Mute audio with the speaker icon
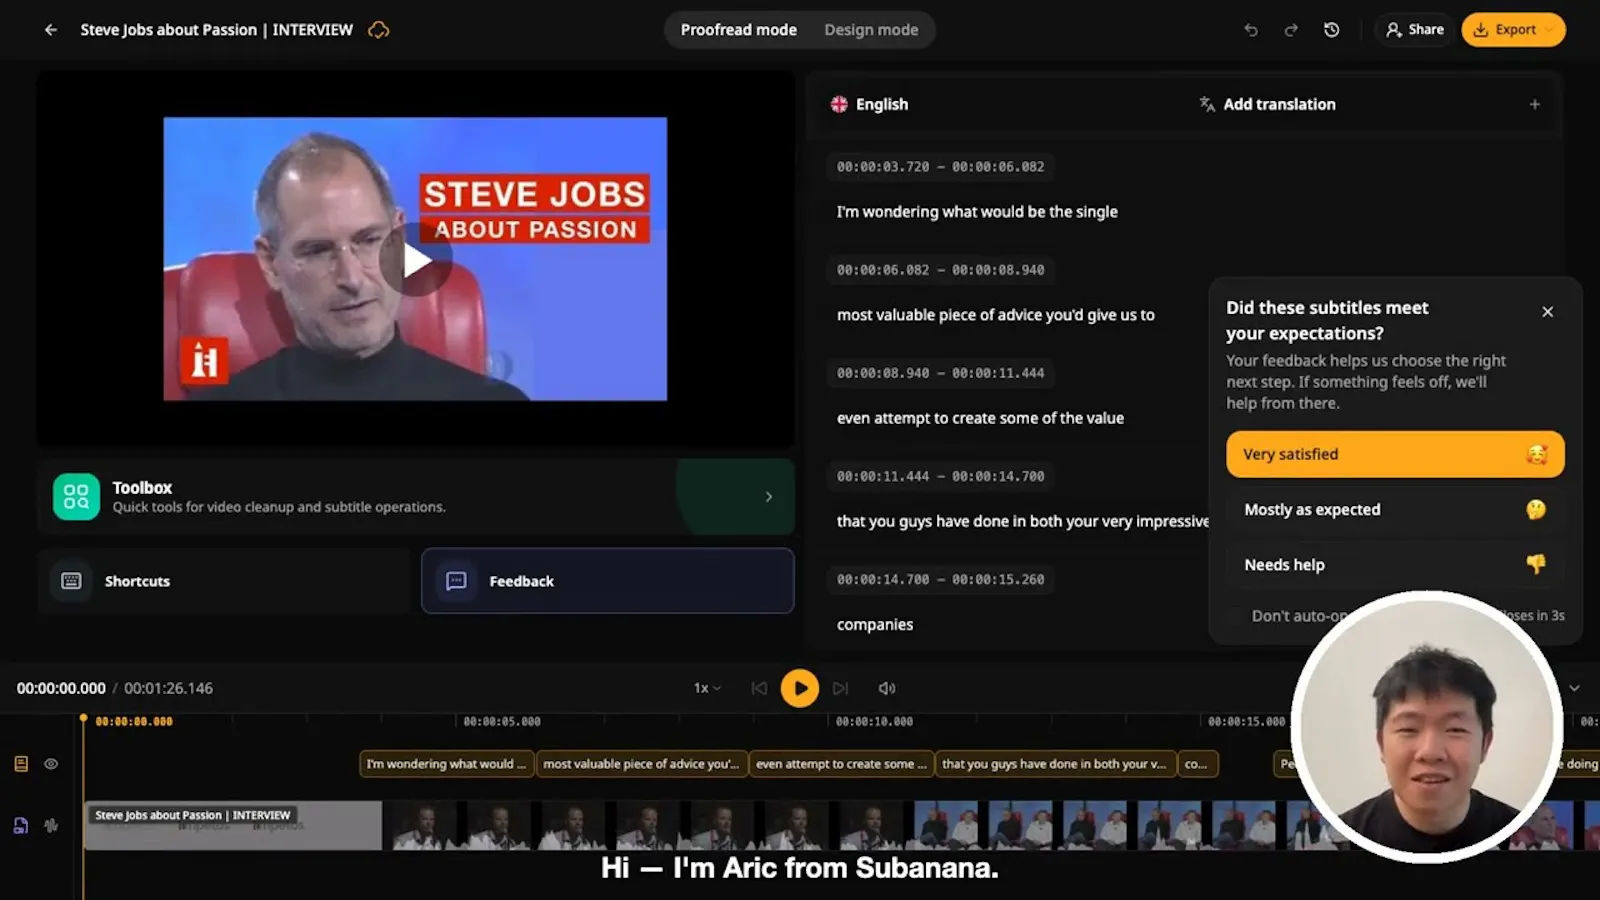The image size is (1600, 900). tap(886, 688)
